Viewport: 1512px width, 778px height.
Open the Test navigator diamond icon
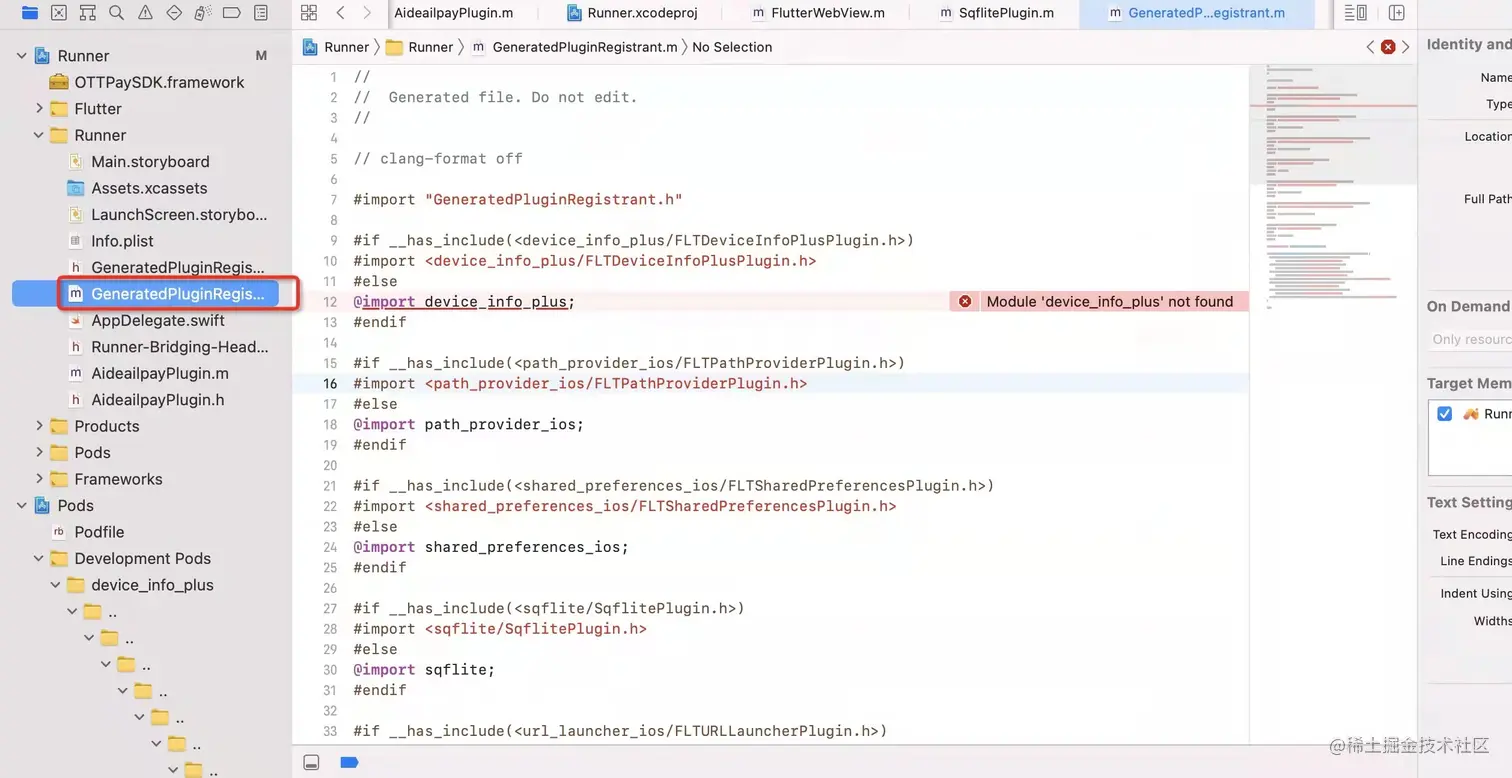click(x=174, y=13)
